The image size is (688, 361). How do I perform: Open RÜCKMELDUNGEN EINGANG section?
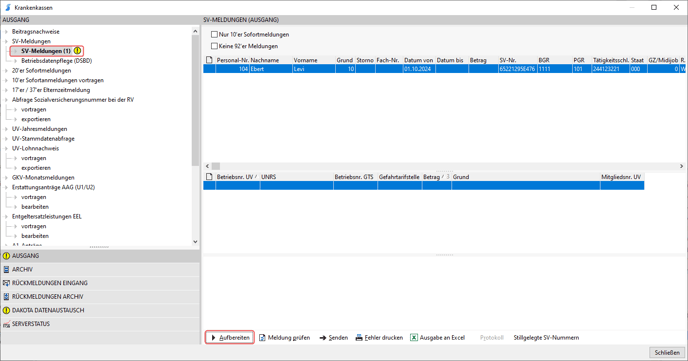pyautogui.click(x=100, y=283)
